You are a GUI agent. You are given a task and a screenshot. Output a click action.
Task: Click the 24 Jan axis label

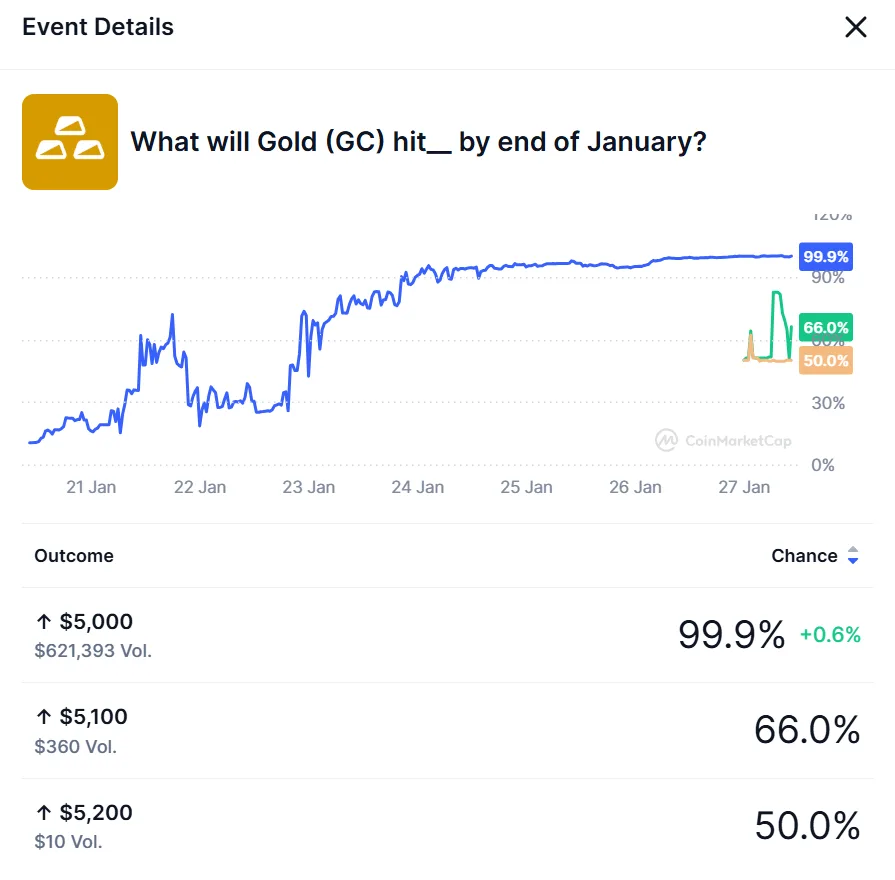pos(417,487)
